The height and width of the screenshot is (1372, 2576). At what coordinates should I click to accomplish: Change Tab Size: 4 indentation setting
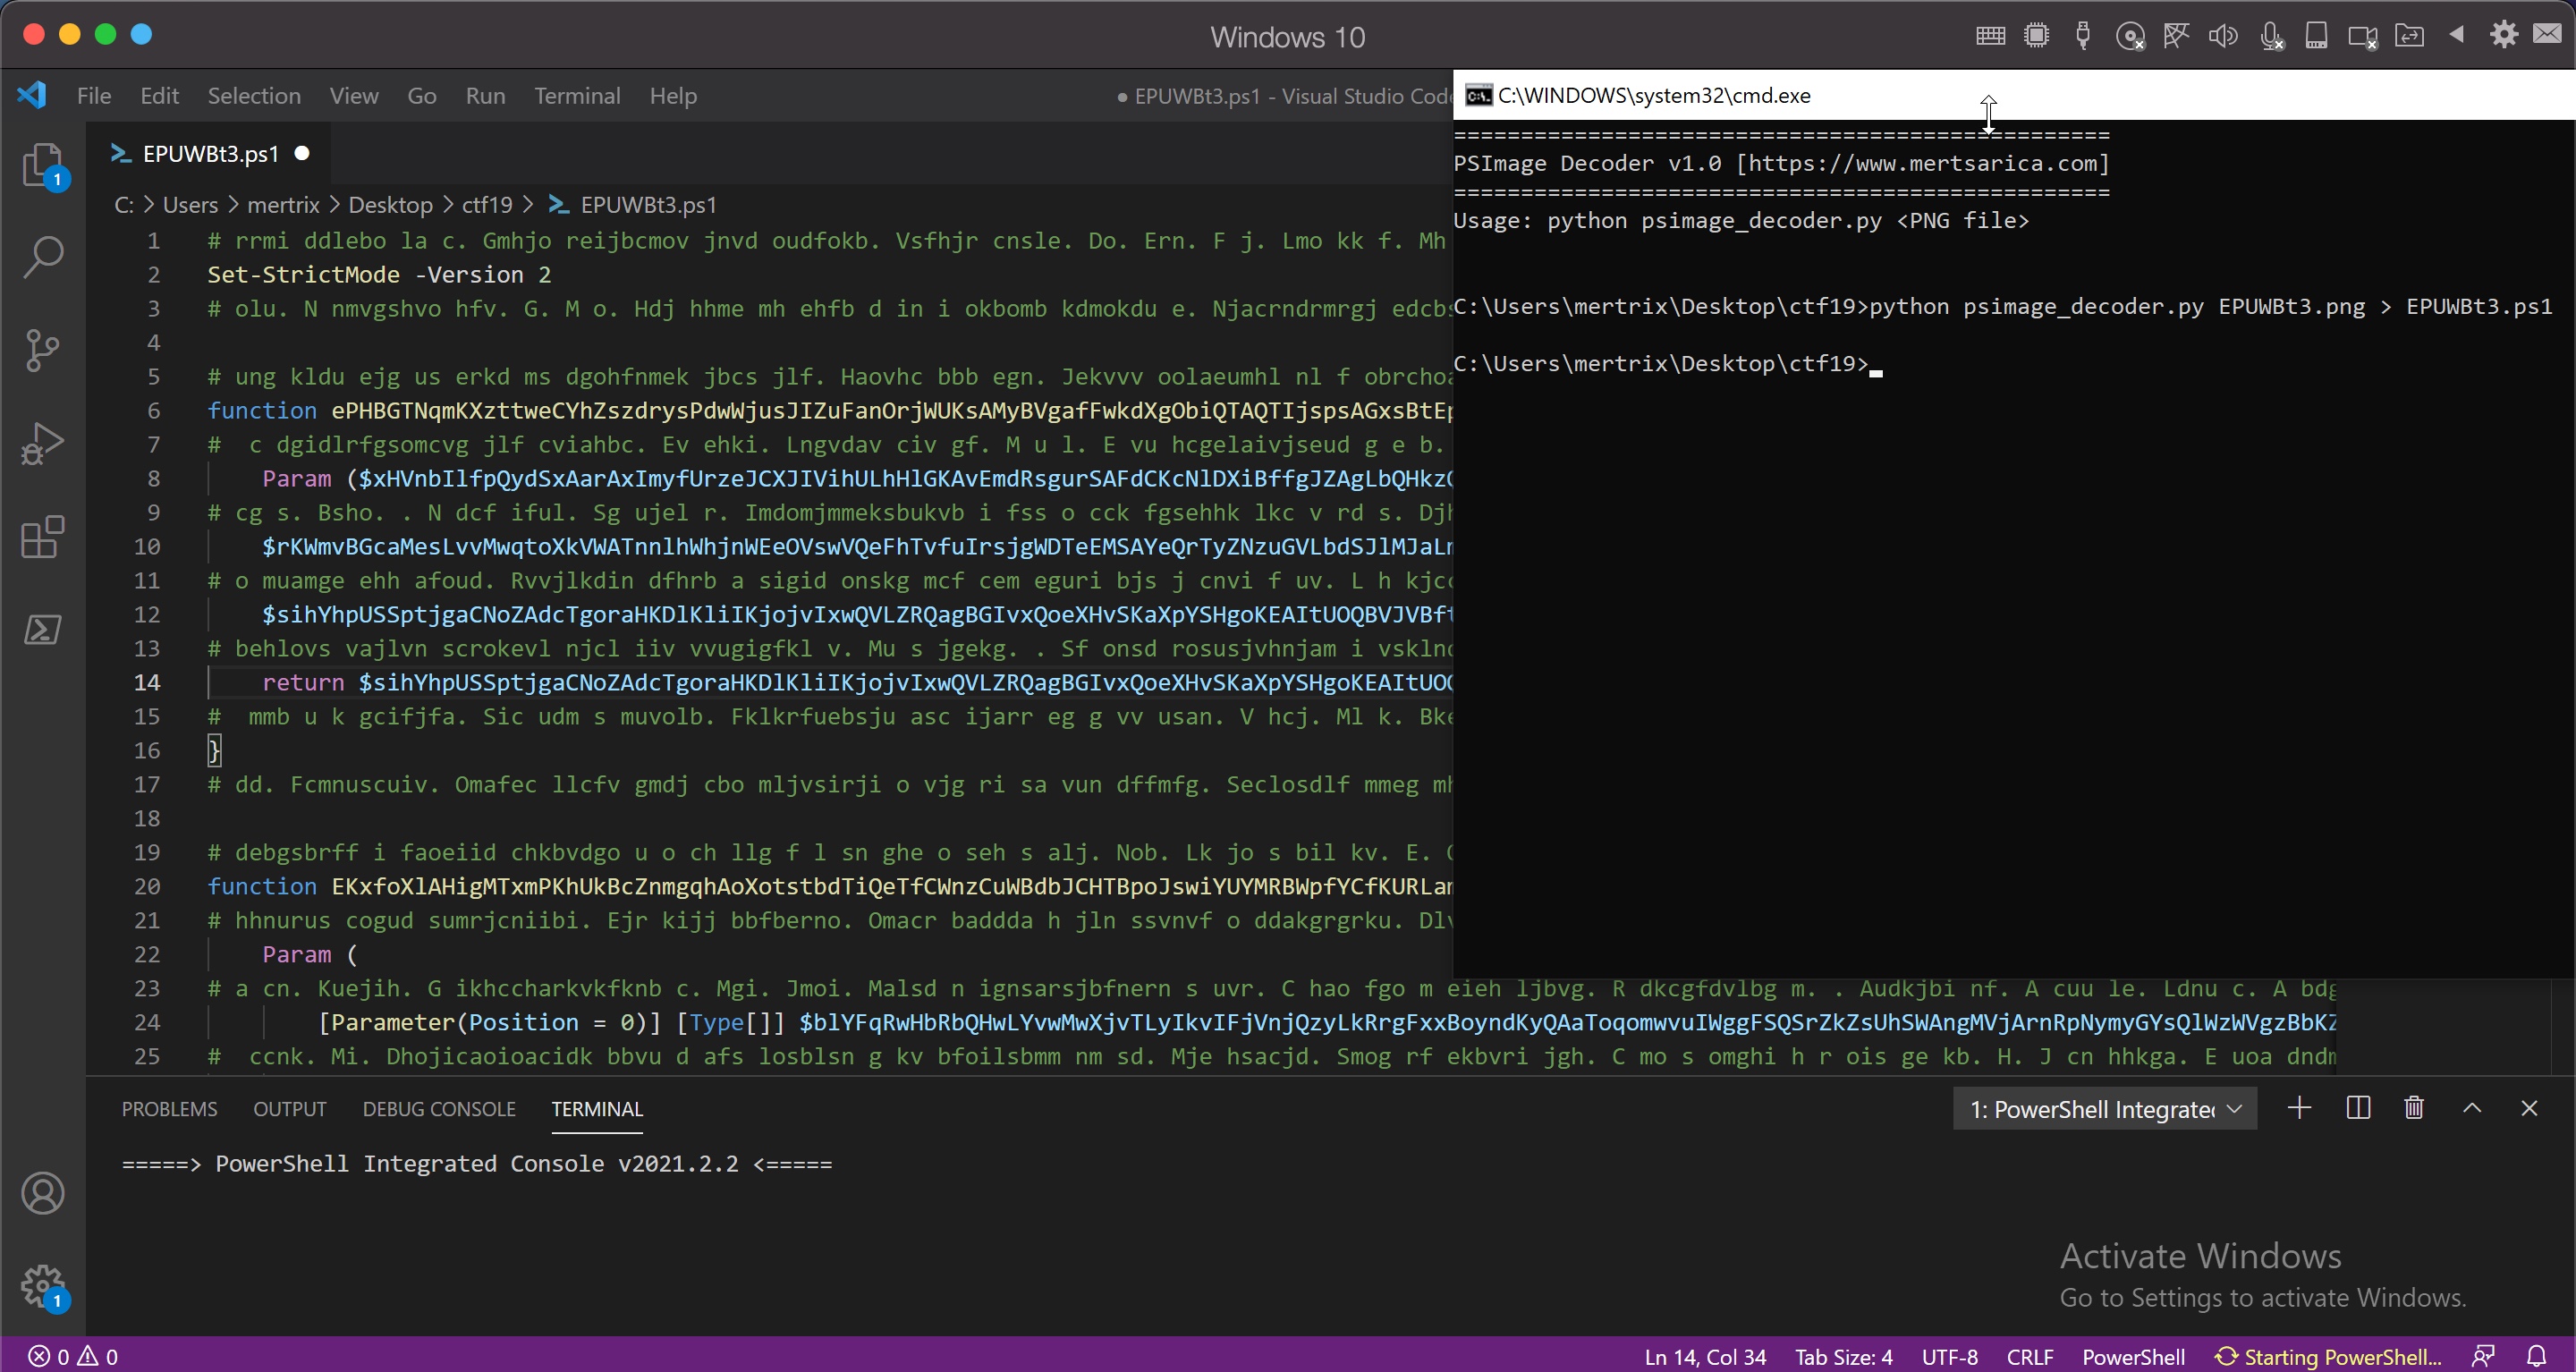pos(1843,1357)
